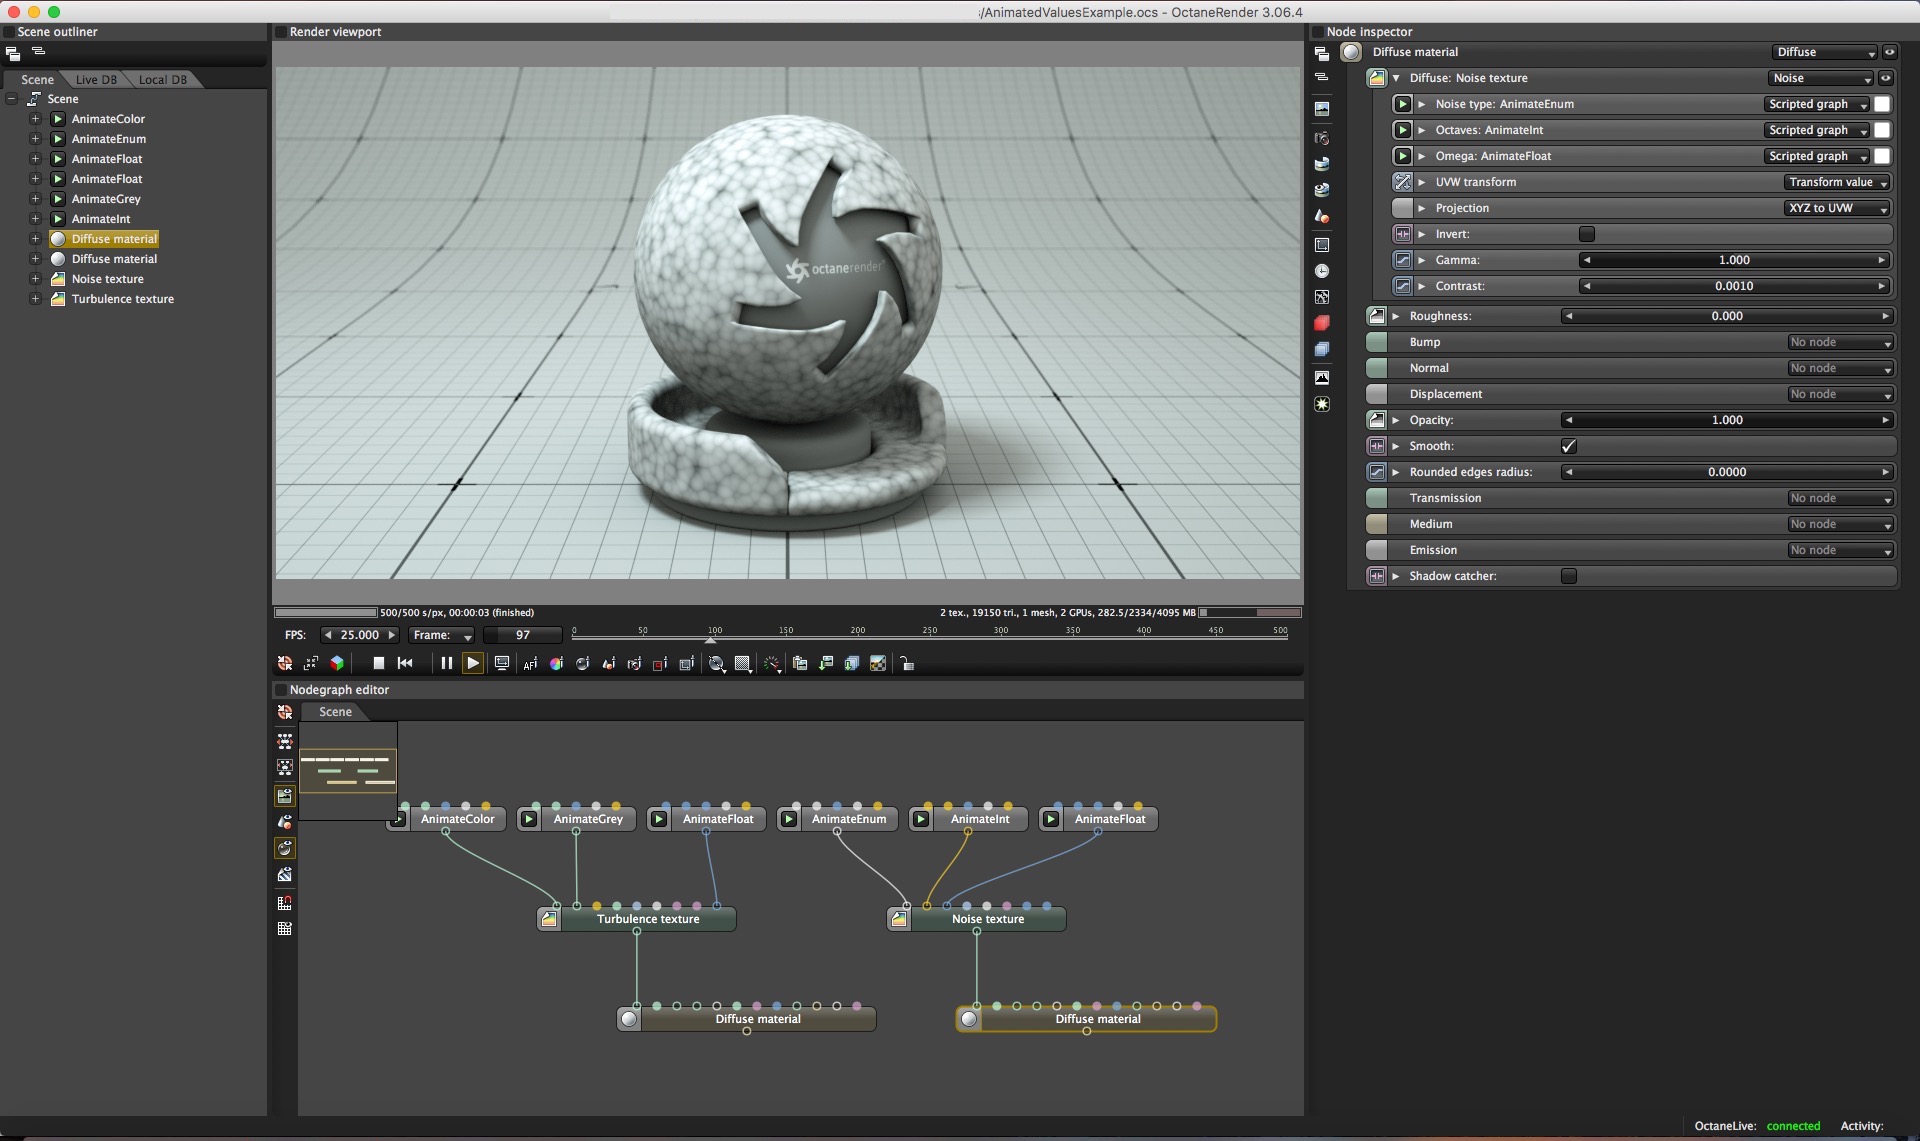This screenshot has width=1920, height=1141.
Task: Expand the AnimateColor tree item
Action: [x=35, y=119]
